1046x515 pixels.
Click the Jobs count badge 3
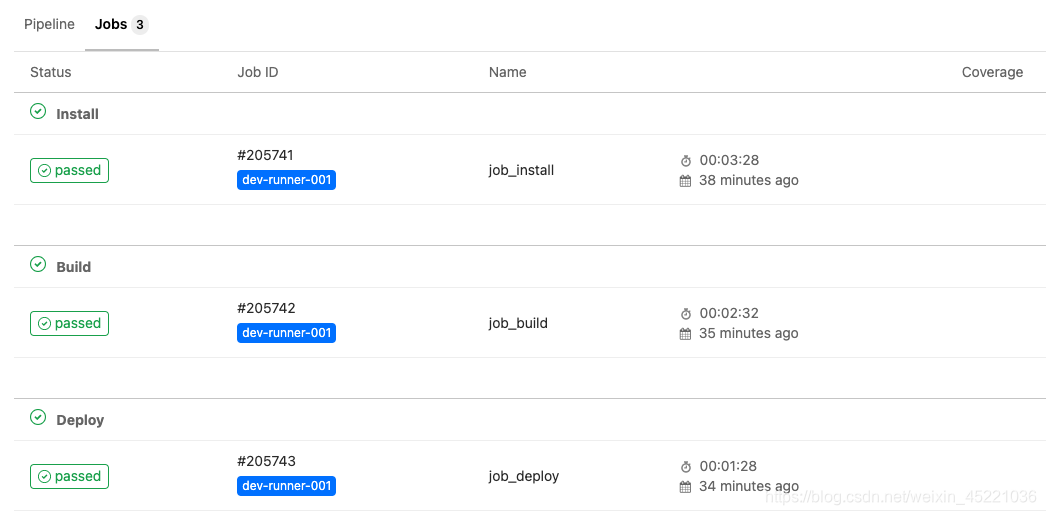139,25
